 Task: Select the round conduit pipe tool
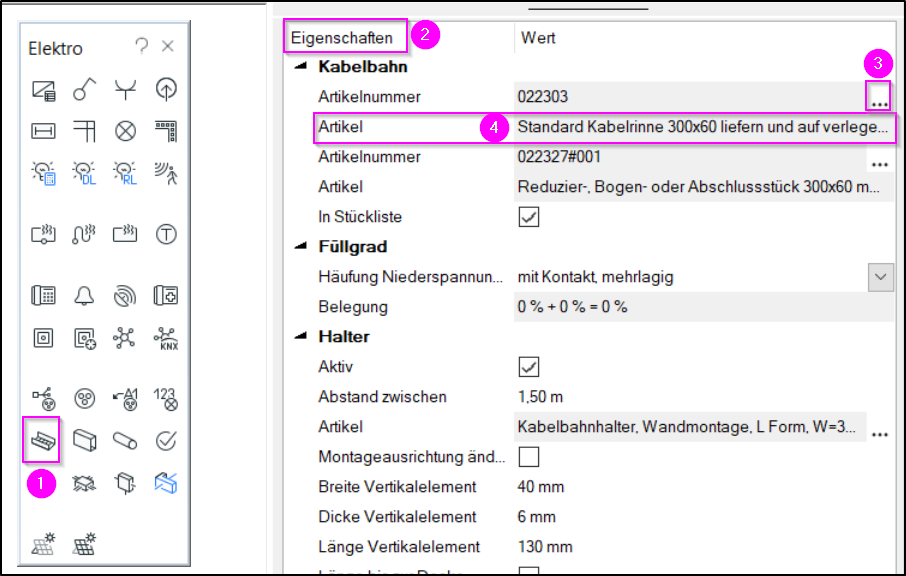tap(125, 441)
